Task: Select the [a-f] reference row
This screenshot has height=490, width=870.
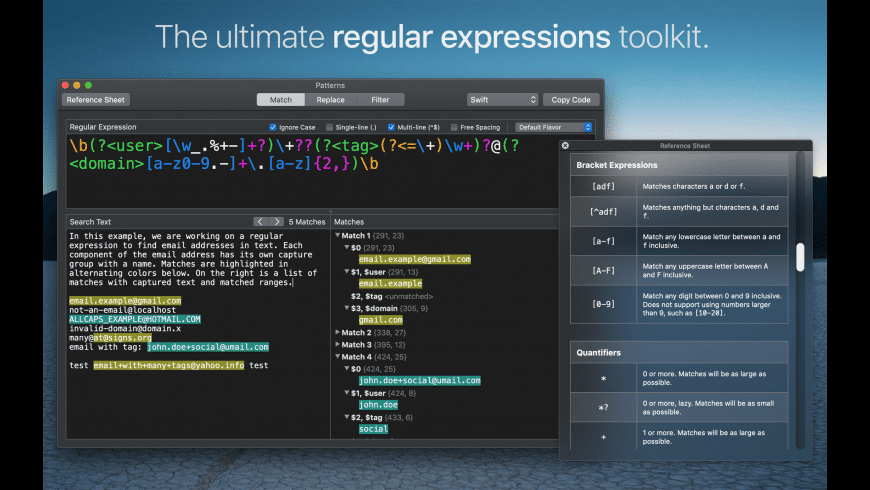Action: [679, 241]
